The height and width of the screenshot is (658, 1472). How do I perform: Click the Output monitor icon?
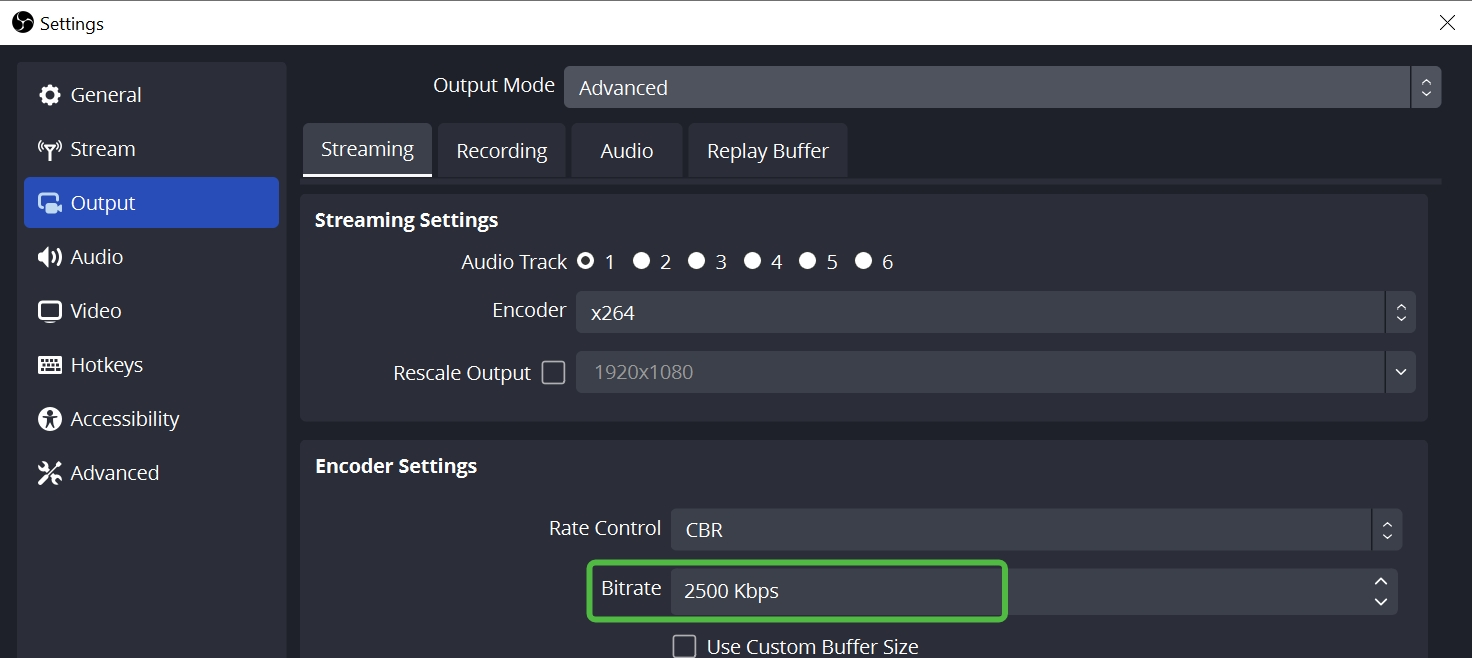coord(49,203)
